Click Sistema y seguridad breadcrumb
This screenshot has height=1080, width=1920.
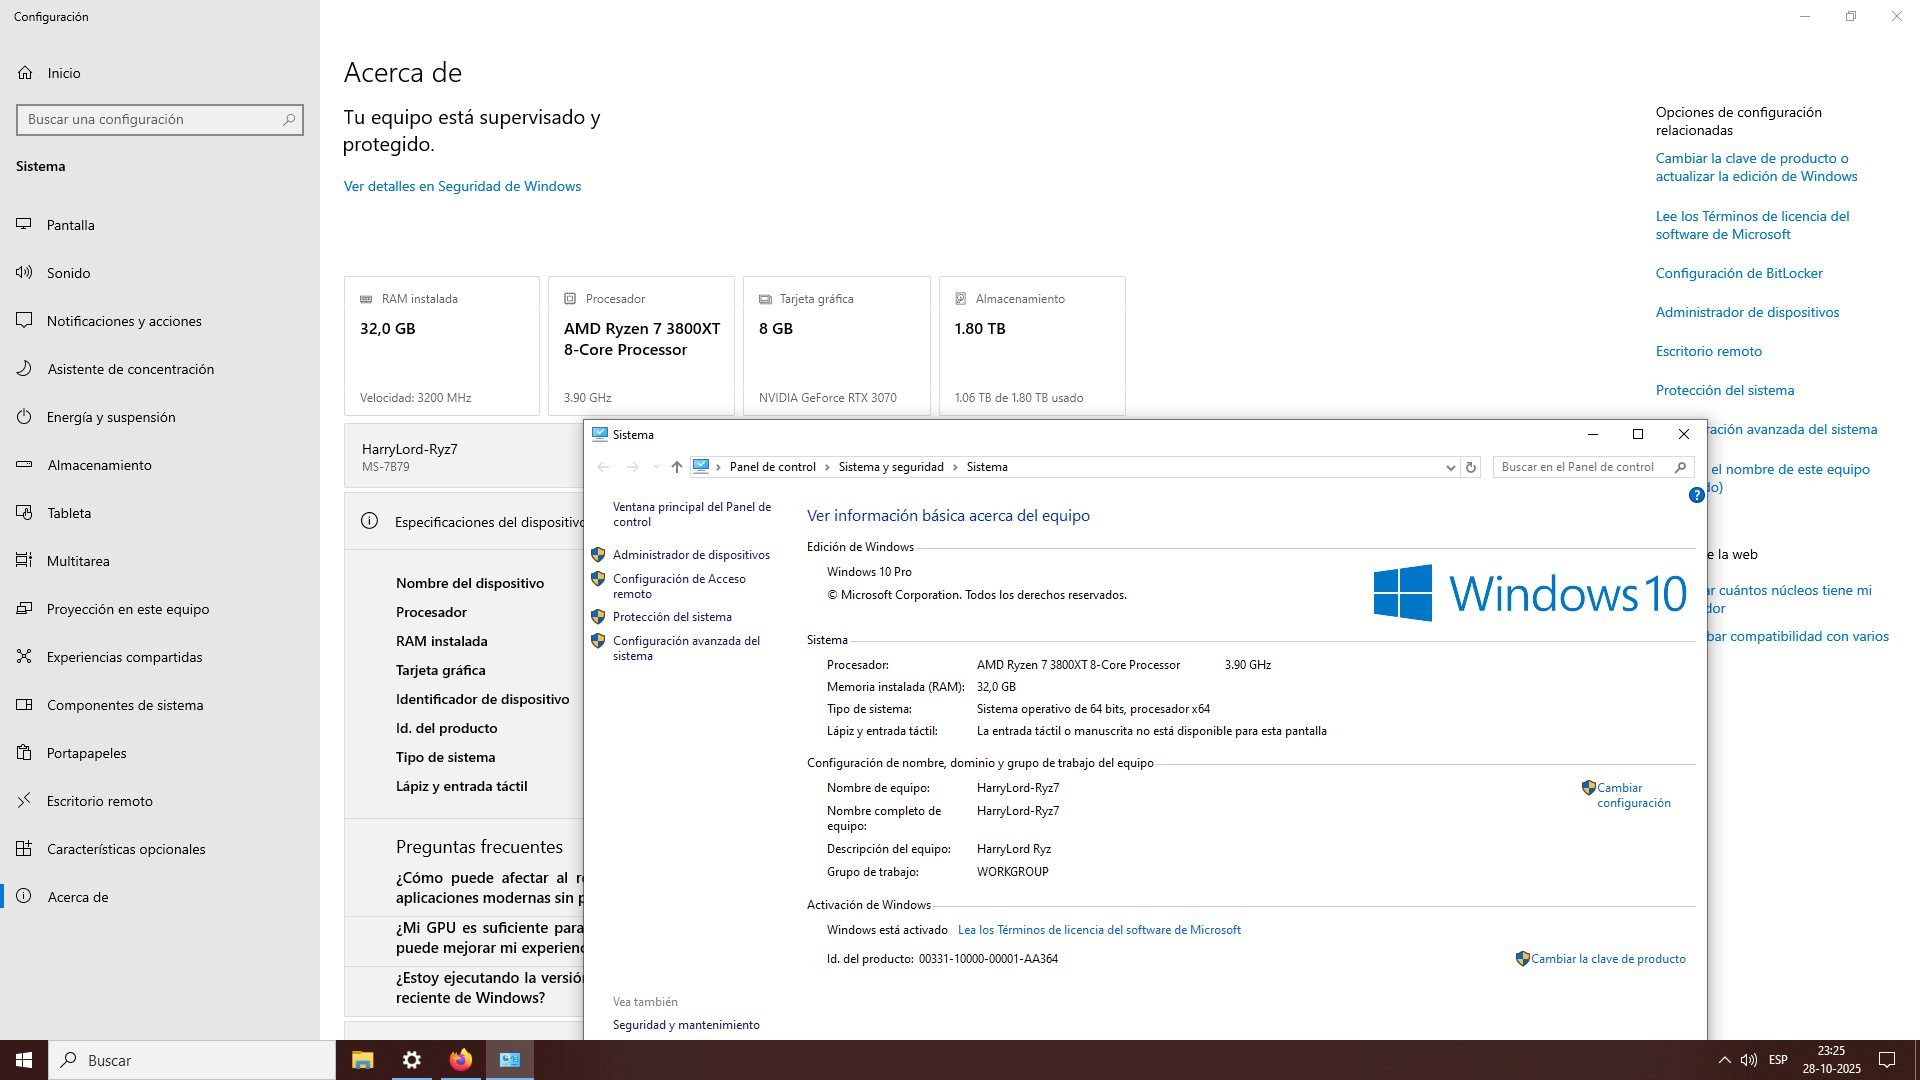tap(891, 467)
